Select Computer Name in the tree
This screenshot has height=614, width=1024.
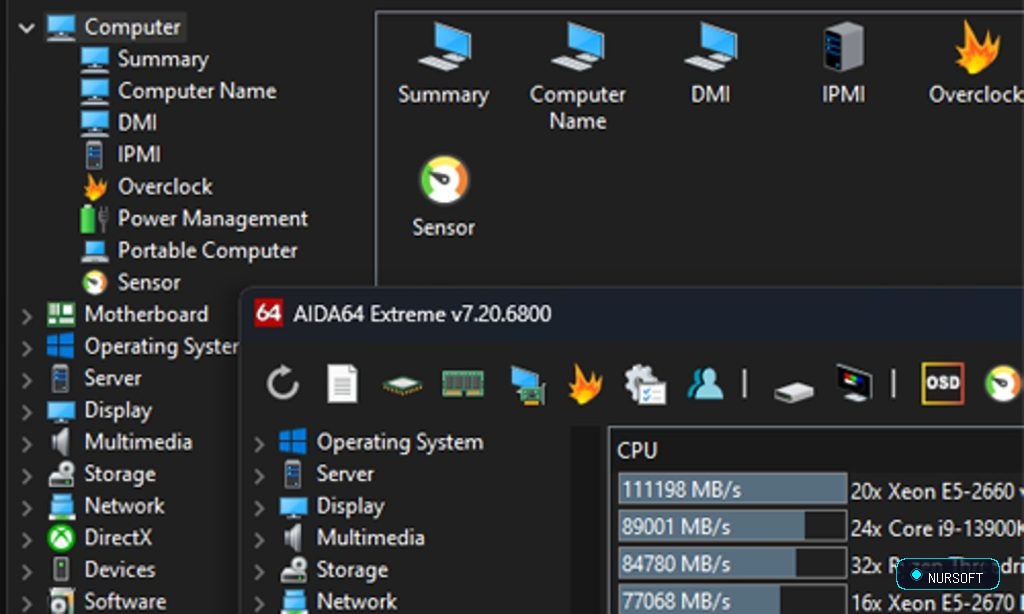click(x=197, y=91)
